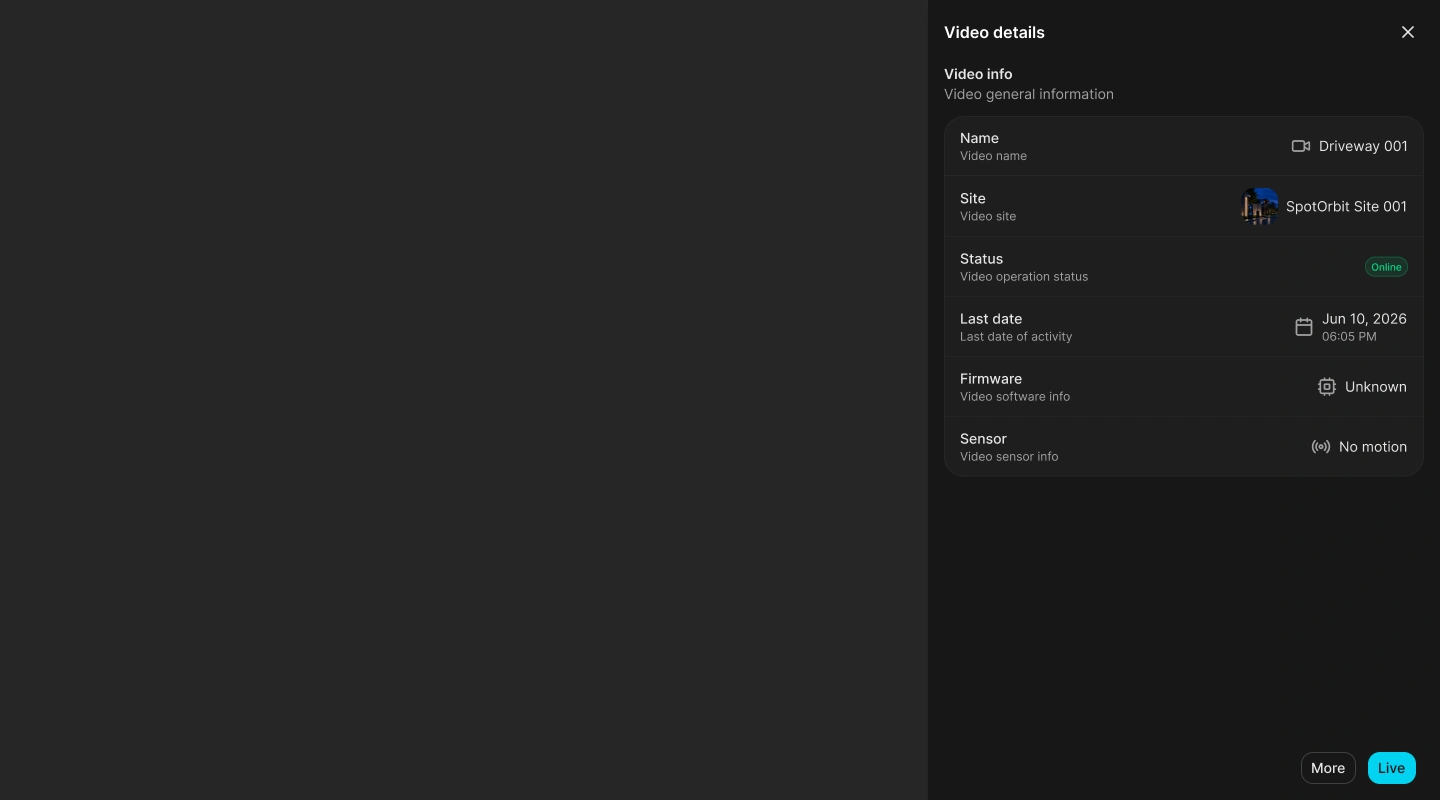Click the Video software info description
The image size is (1440, 800).
1015,397
